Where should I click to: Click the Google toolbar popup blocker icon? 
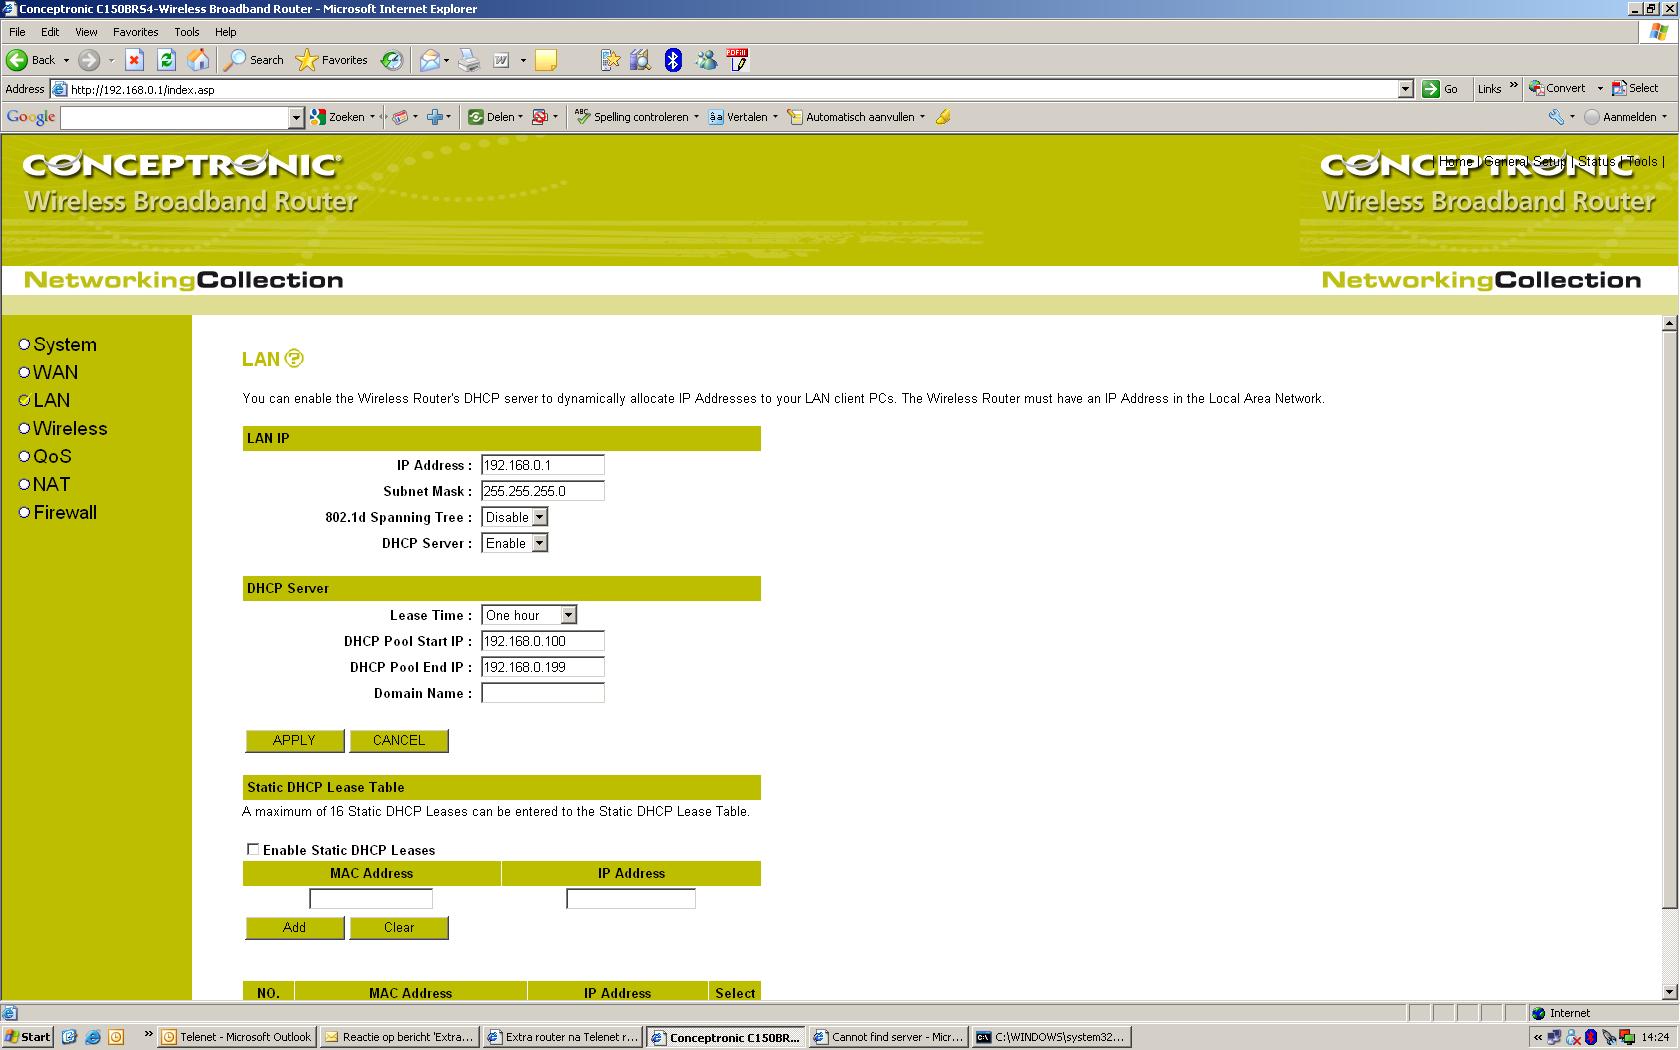[x=540, y=117]
